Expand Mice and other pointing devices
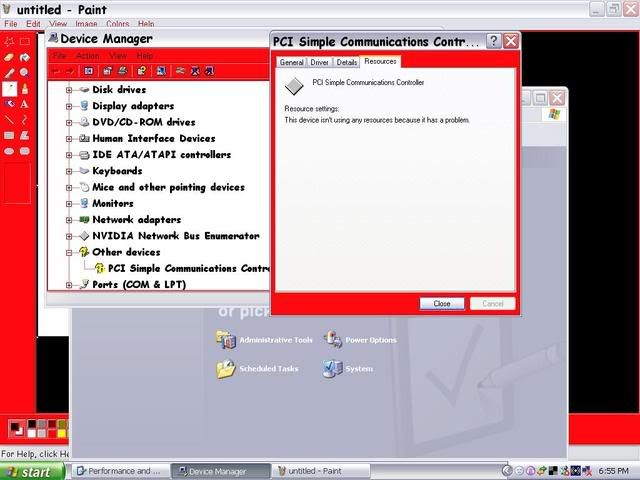This screenshot has height=480, width=640. point(69,187)
